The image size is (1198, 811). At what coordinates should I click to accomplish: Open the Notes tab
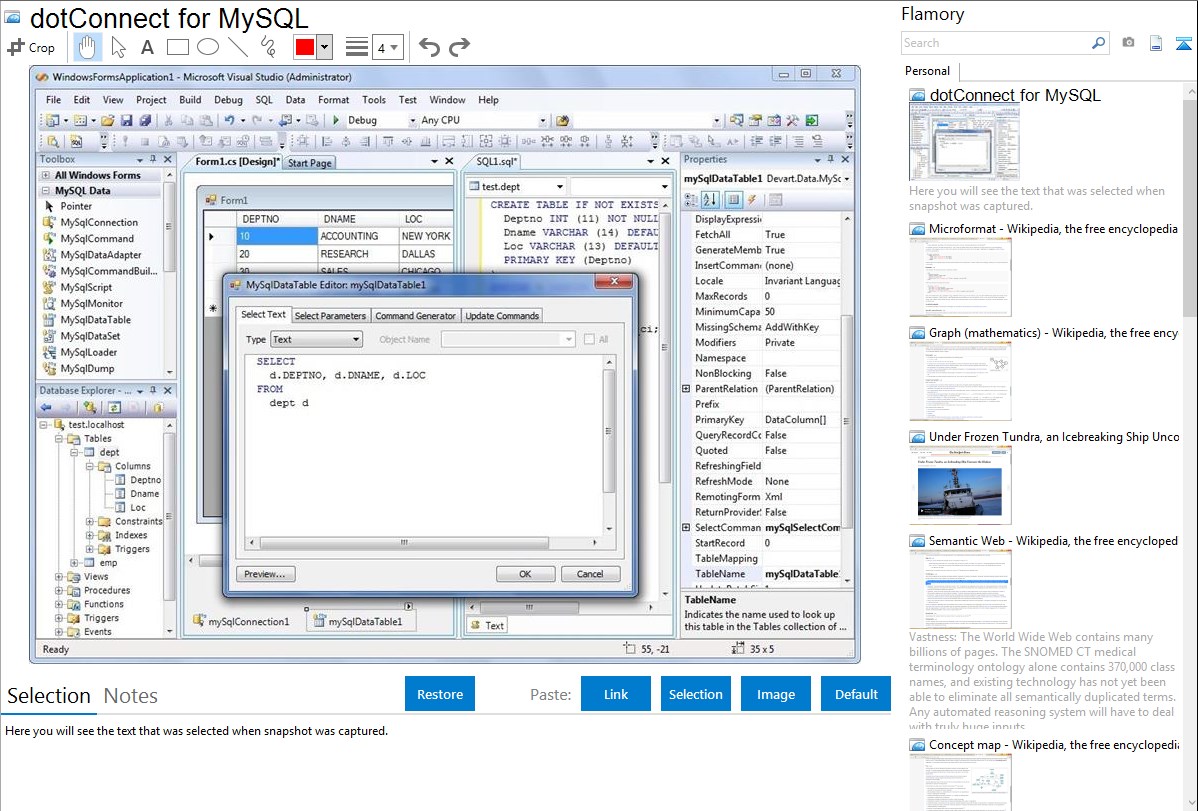click(x=131, y=696)
